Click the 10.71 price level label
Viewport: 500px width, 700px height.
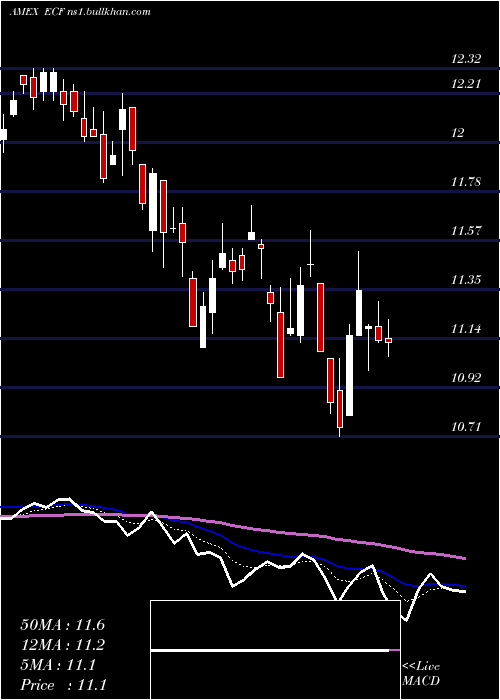pos(466,427)
